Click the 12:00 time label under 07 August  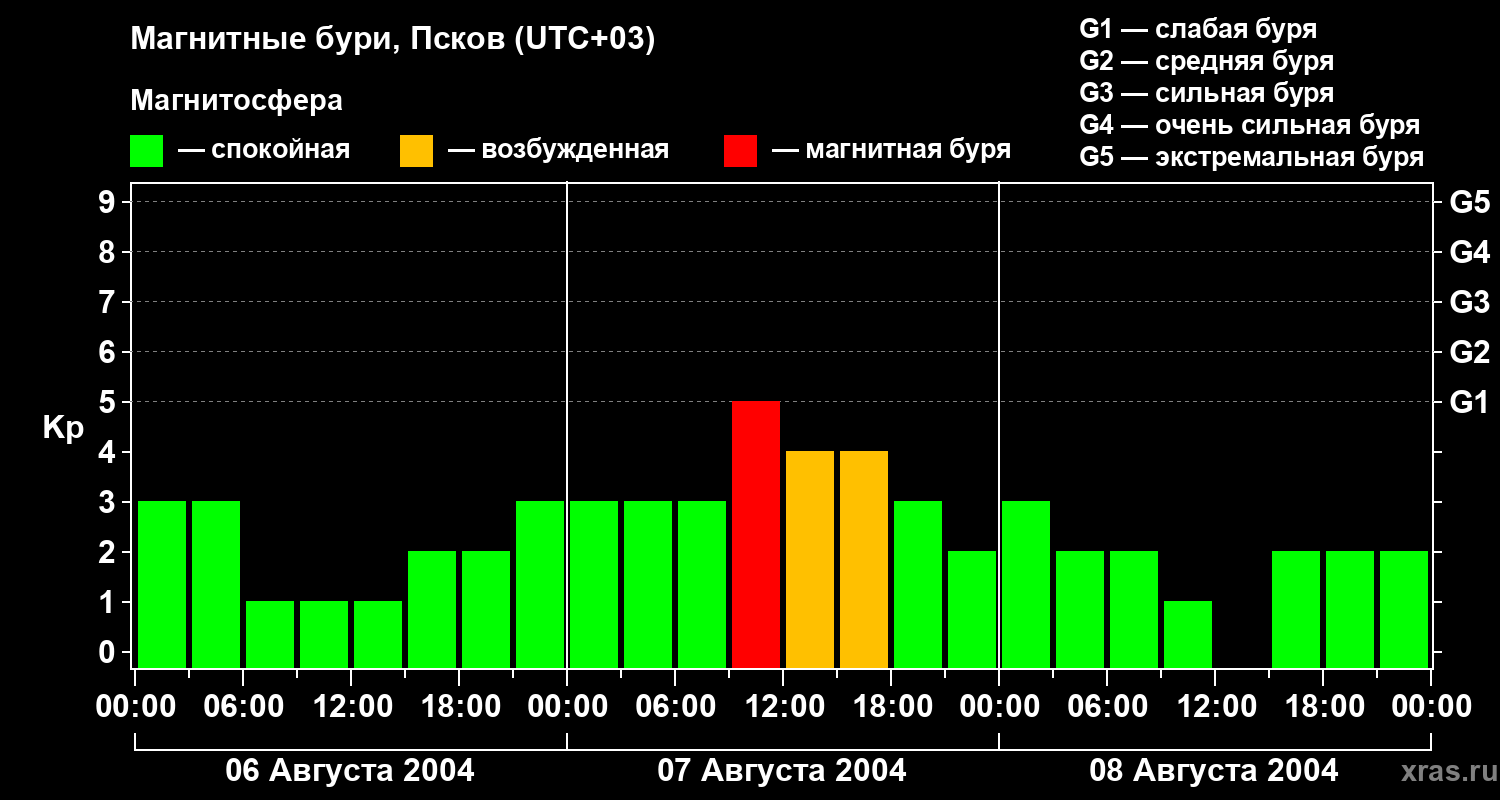point(783,707)
